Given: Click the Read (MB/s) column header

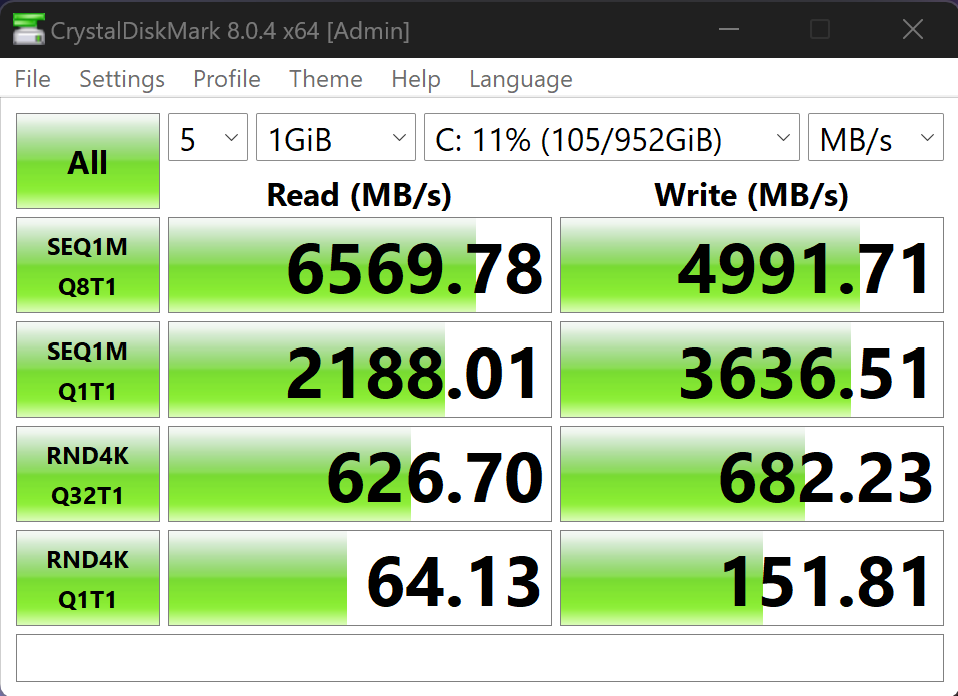Looking at the screenshot, I should [x=359, y=195].
